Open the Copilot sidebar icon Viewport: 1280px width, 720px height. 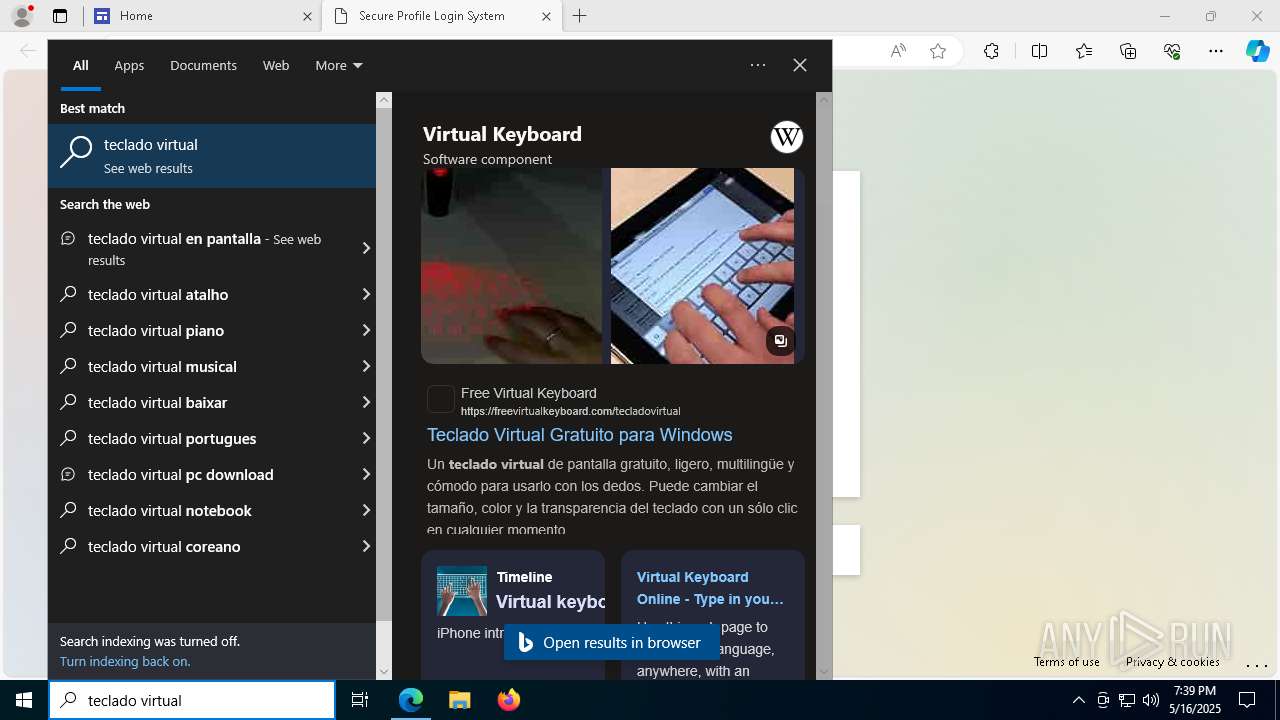click(1258, 51)
